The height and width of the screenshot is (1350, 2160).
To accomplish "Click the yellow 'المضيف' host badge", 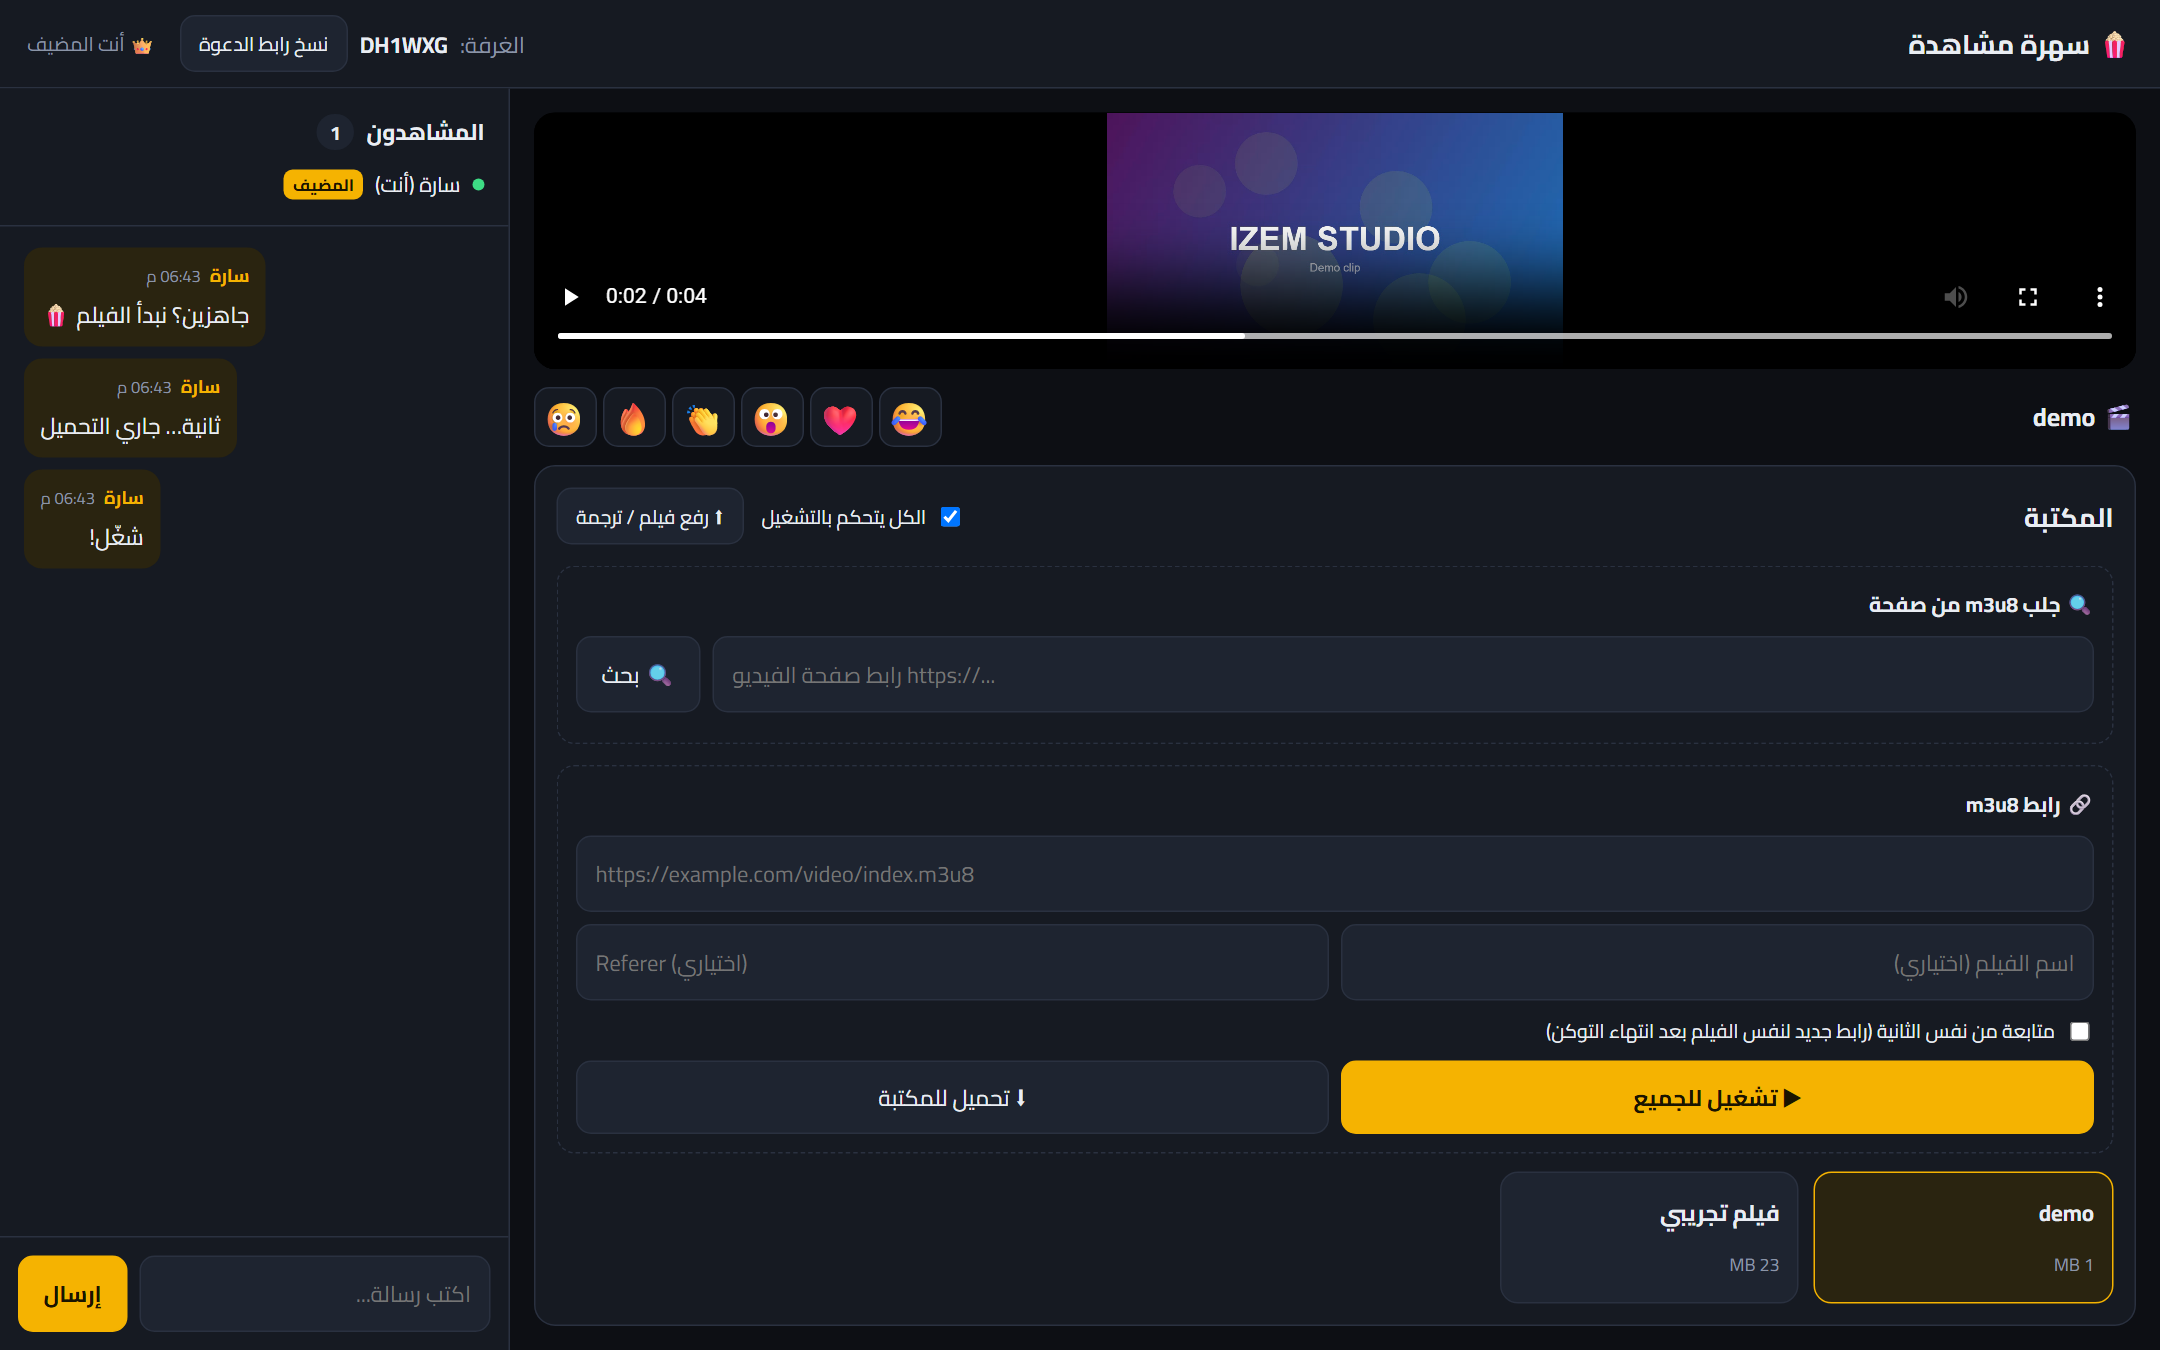I will point(323,185).
